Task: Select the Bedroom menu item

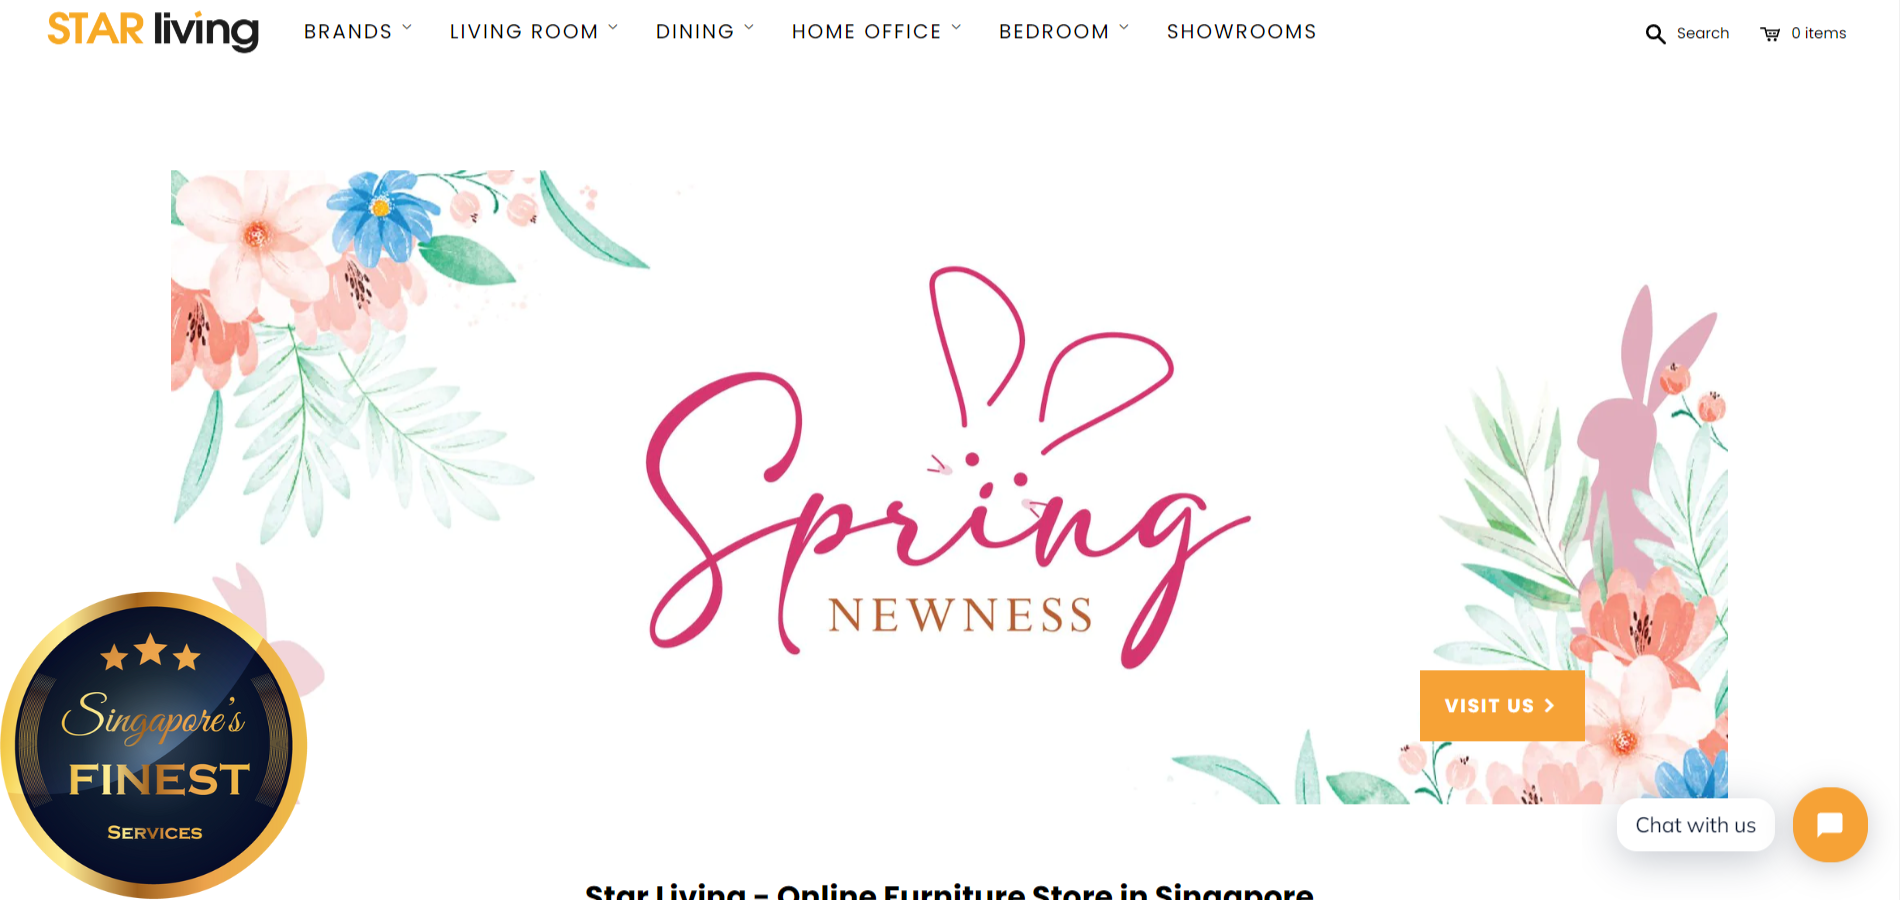Action: 1054,32
